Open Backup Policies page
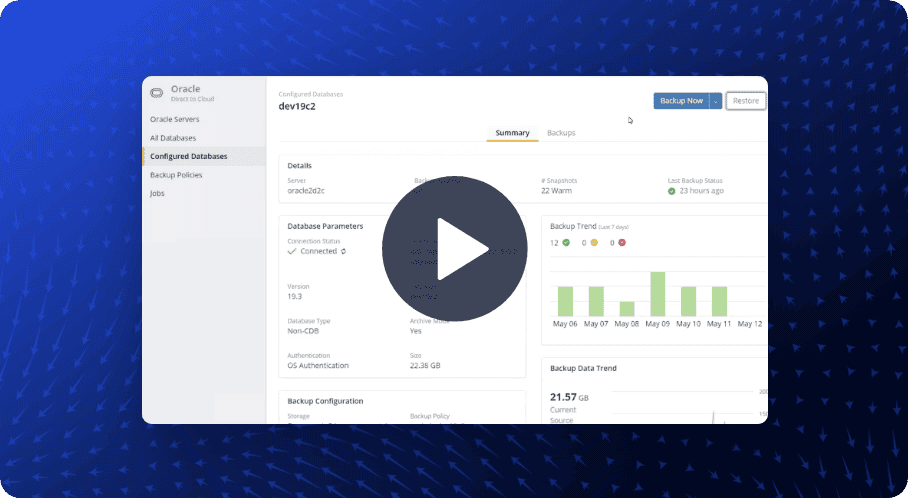Viewport: 908px width, 498px height. tap(176, 175)
